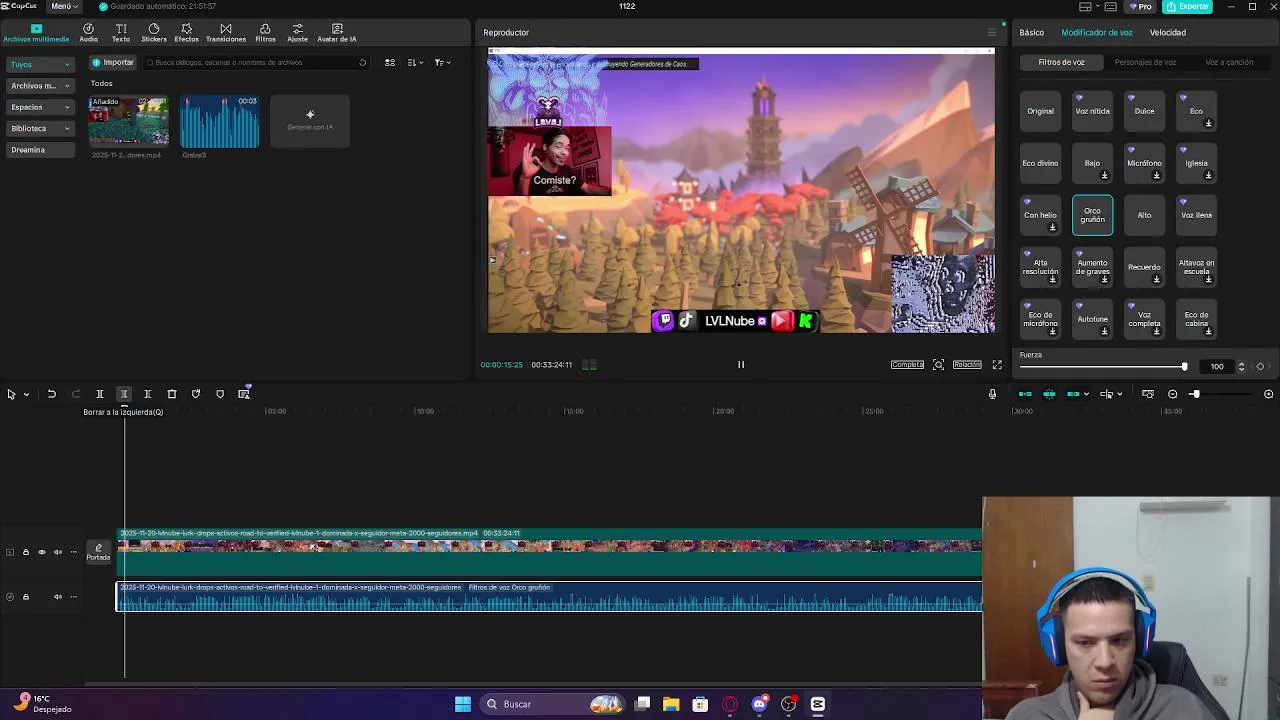Apply the Autotune voice filter
The width and height of the screenshot is (1280, 720).
tap(1092, 319)
